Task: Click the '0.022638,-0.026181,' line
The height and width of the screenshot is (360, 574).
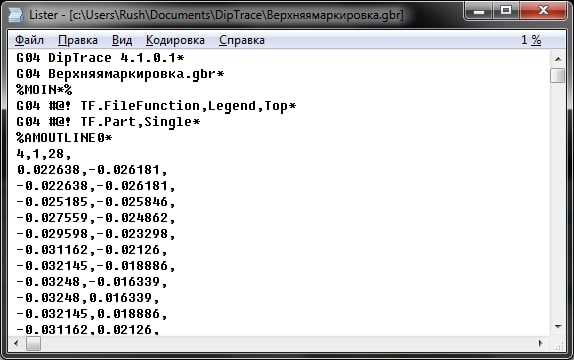Action: click(92, 170)
